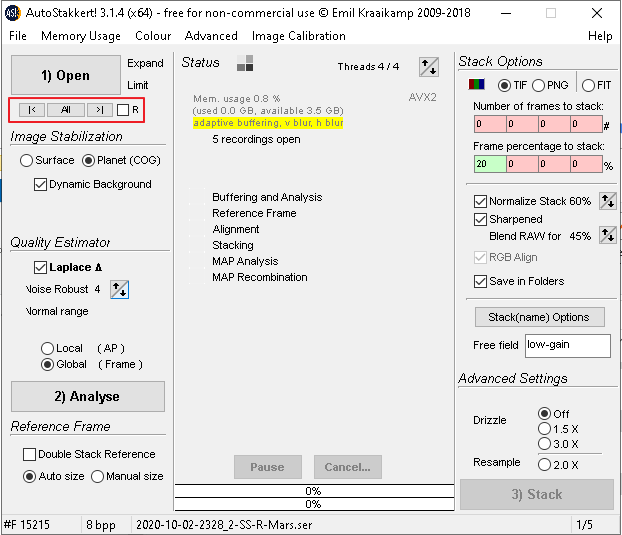Viewport: 622px width, 535px height.
Task: Click the AutoStakkert app icon in title bar
Action: click(13, 12)
